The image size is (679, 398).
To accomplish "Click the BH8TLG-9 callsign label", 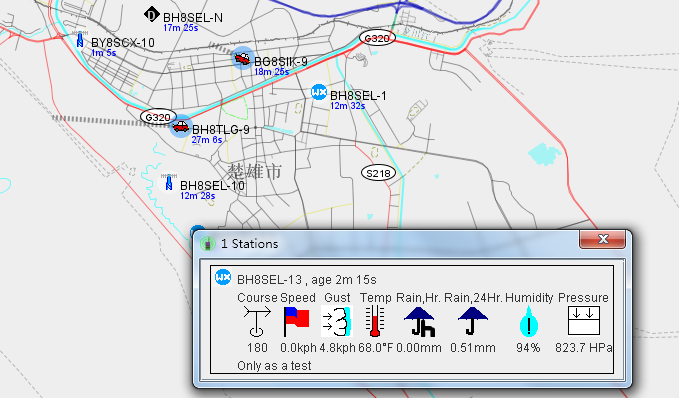I will click(x=221, y=129).
